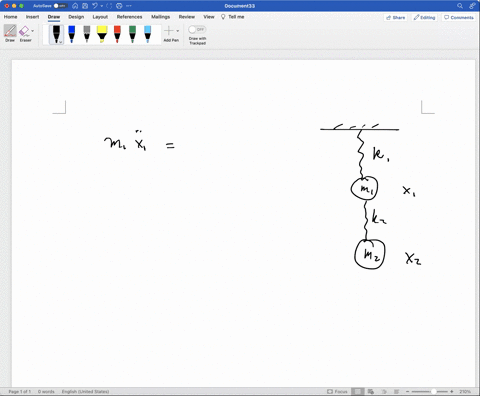480x396 pixels.
Task: Pick the green pen
Action: click(132, 34)
